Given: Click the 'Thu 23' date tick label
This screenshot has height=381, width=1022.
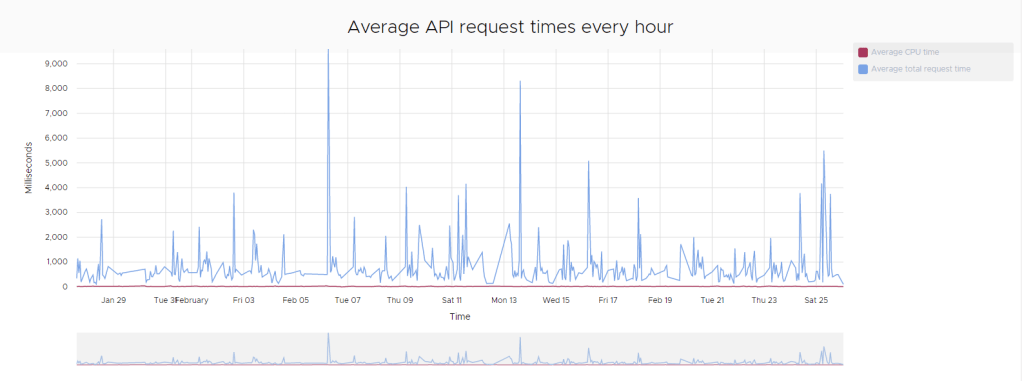Looking at the screenshot, I should coord(764,300).
